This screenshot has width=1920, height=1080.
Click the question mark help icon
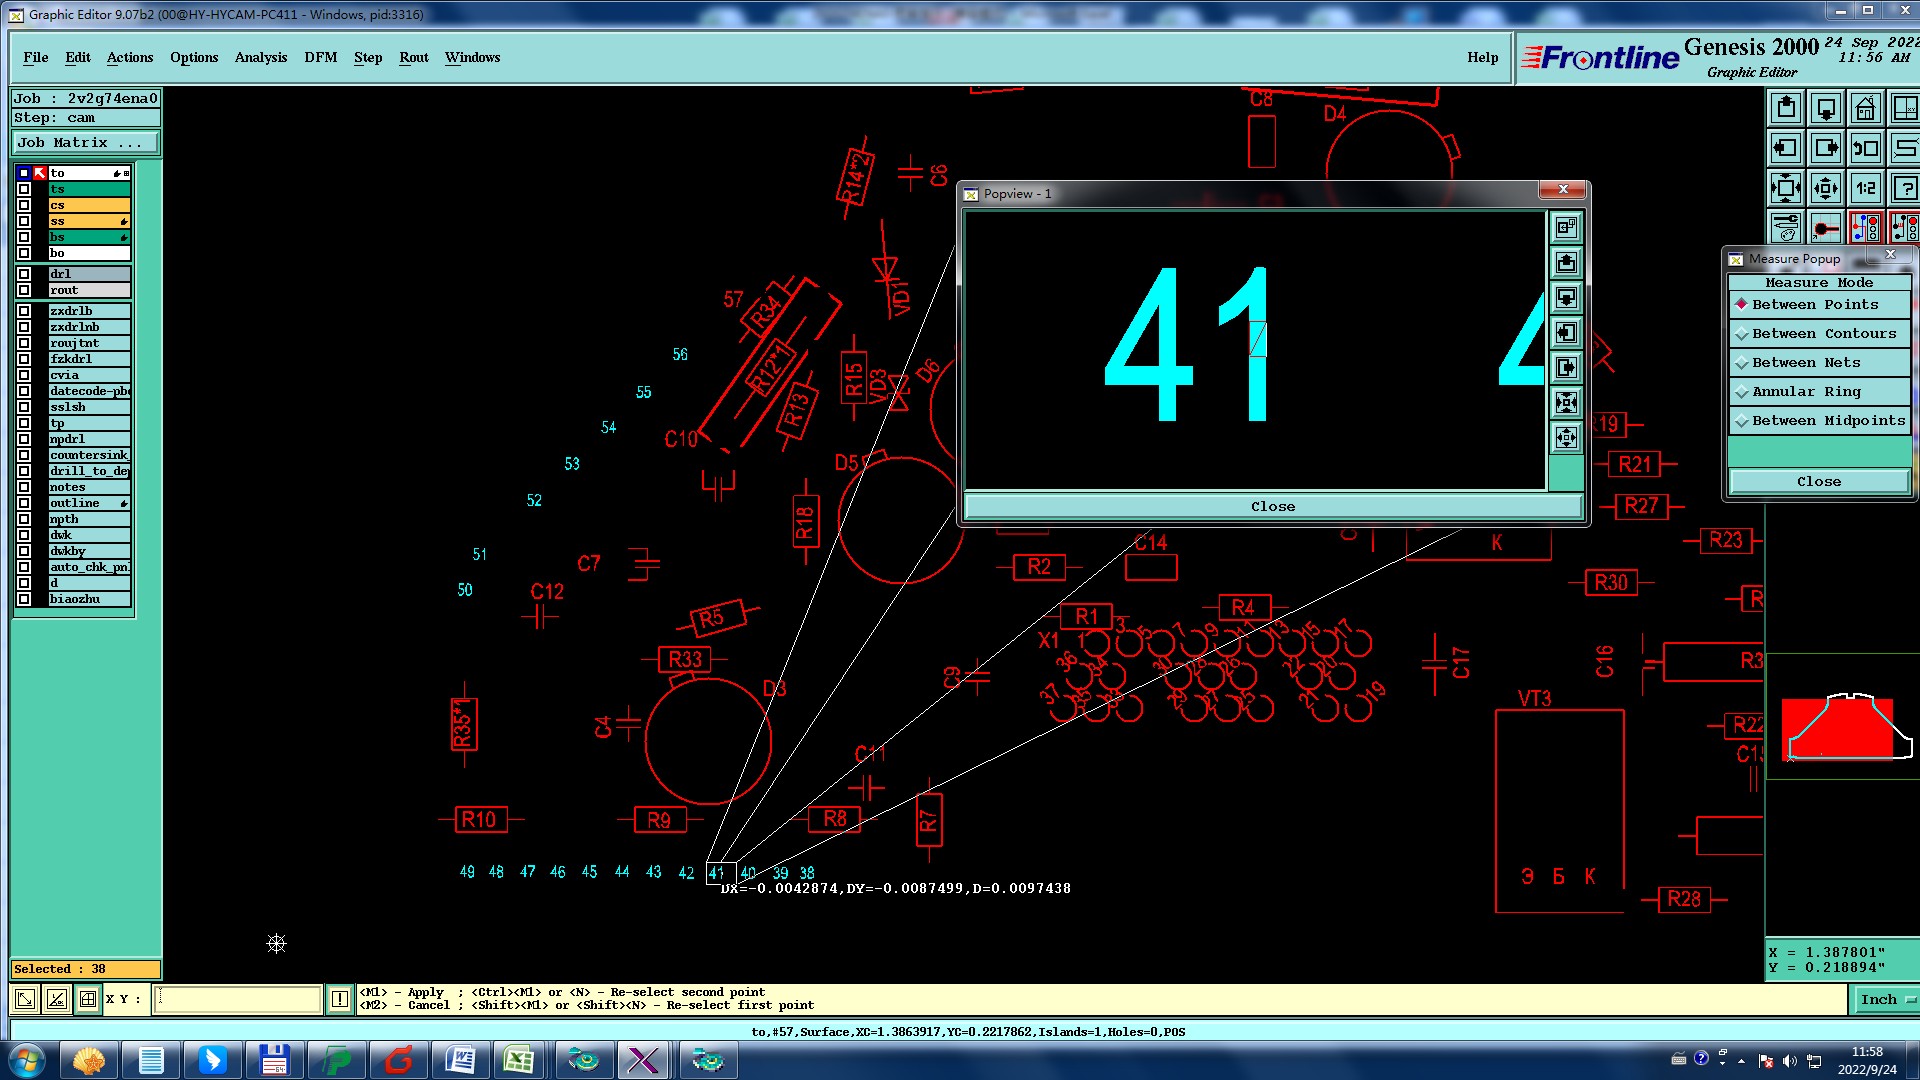pyautogui.click(x=1905, y=188)
